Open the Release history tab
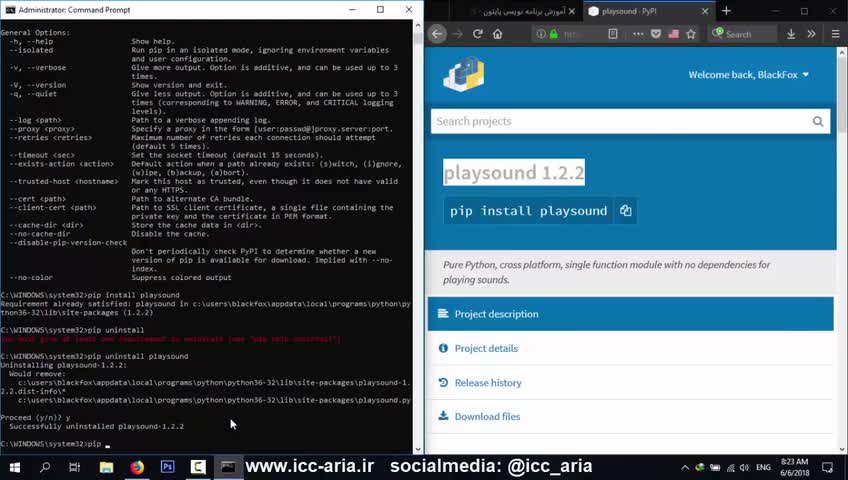848x480 pixels. pyautogui.click(x=631, y=382)
